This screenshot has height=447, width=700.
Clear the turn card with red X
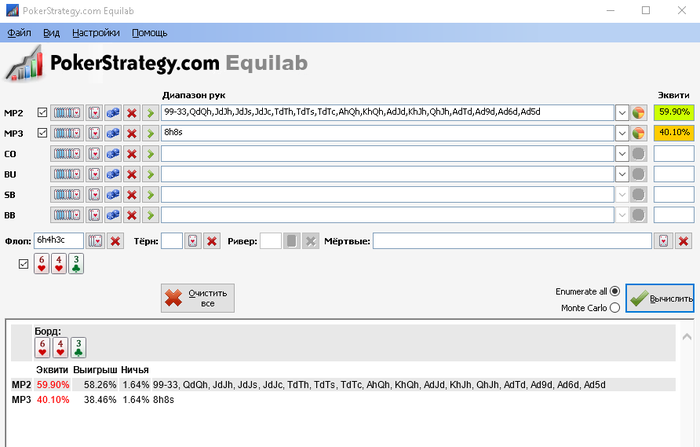pyautogui.click(x=212, y=241)
